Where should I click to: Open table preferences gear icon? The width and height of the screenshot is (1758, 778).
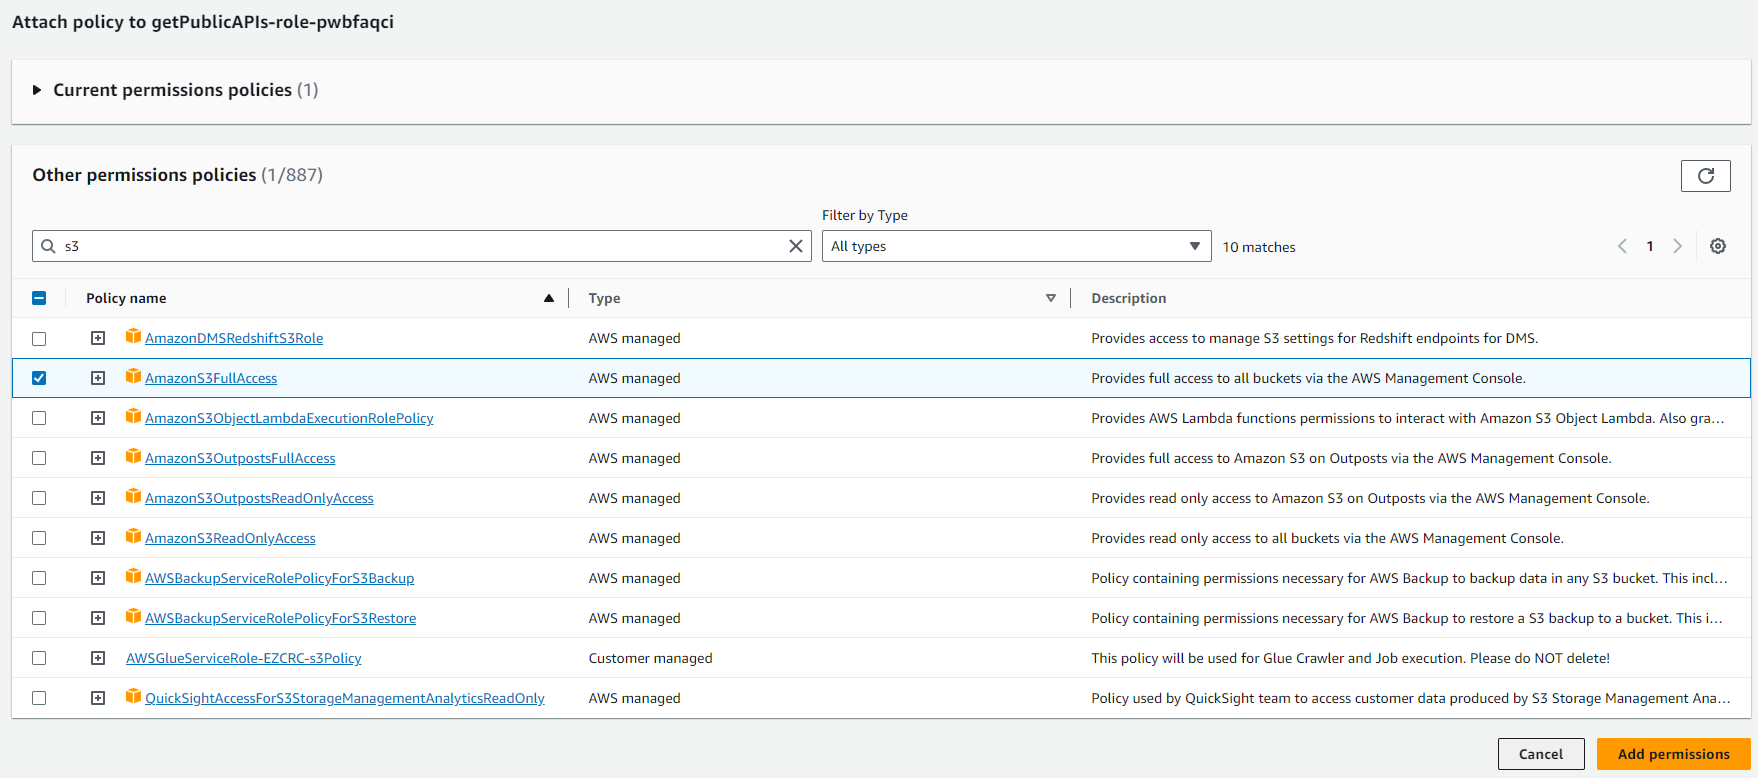[1717, 246]
